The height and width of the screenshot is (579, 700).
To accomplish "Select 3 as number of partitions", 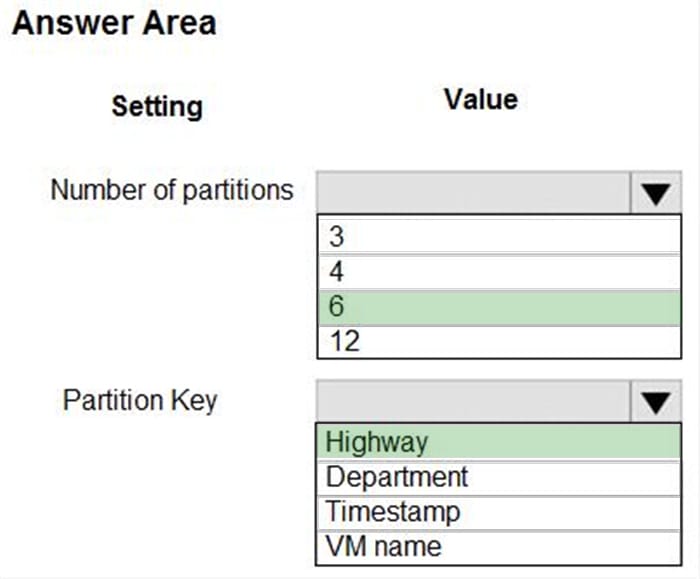I will click(498, 237).
